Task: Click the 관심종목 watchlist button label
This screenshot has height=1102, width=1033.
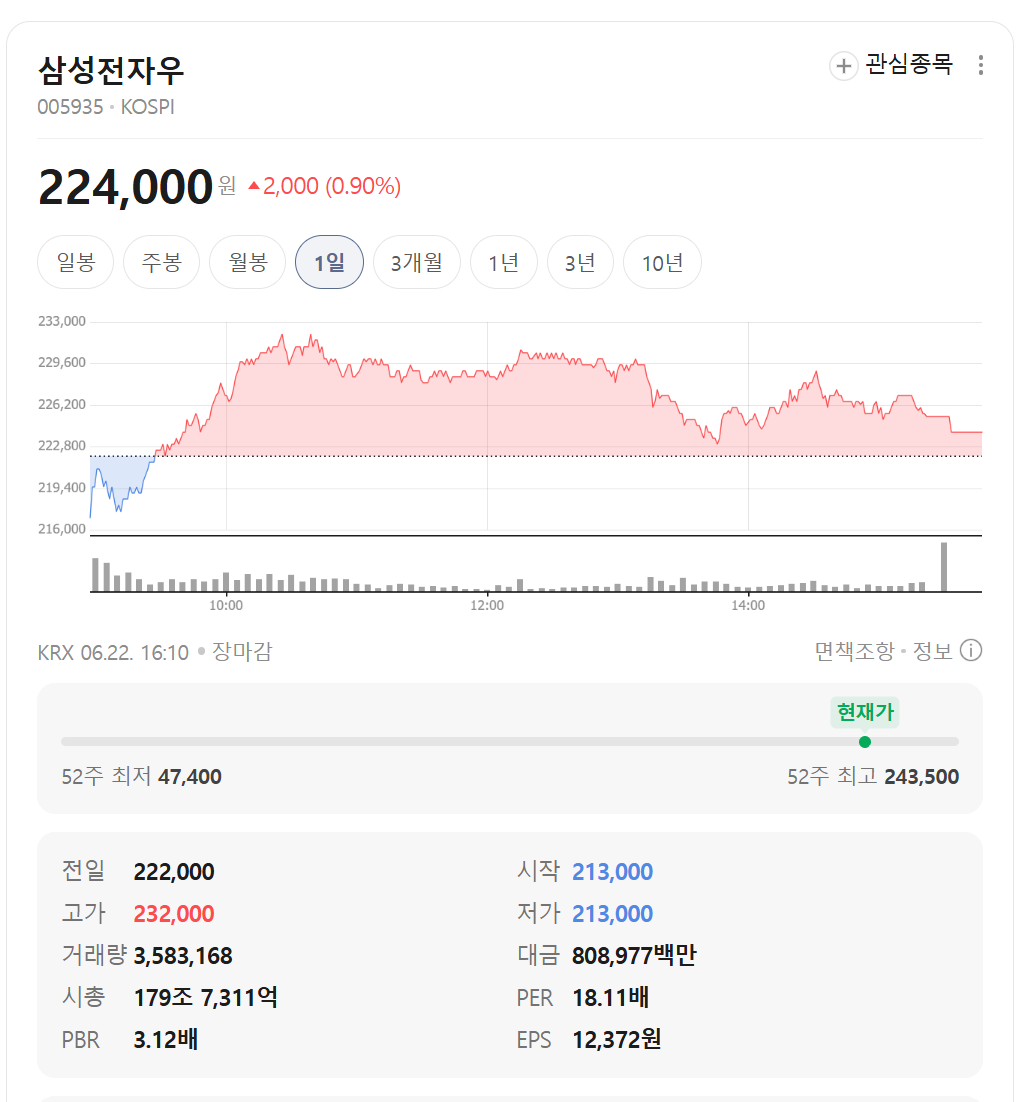Action: click(x=909, y=65)
